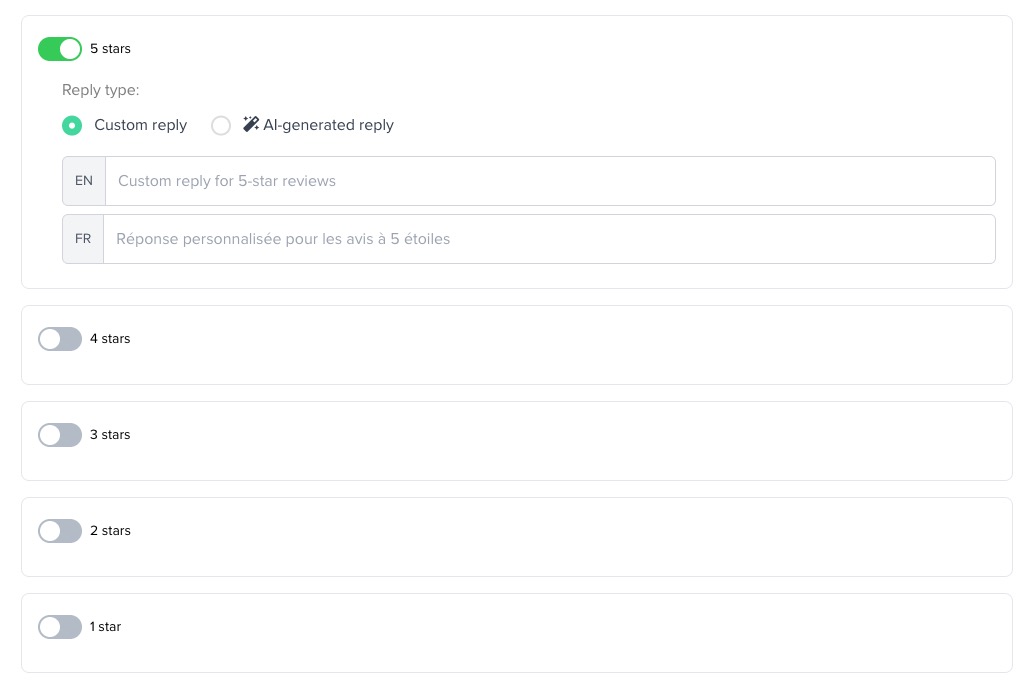Click the "3 stars" label text
The image size is (1028, 683).
[110, 435]
